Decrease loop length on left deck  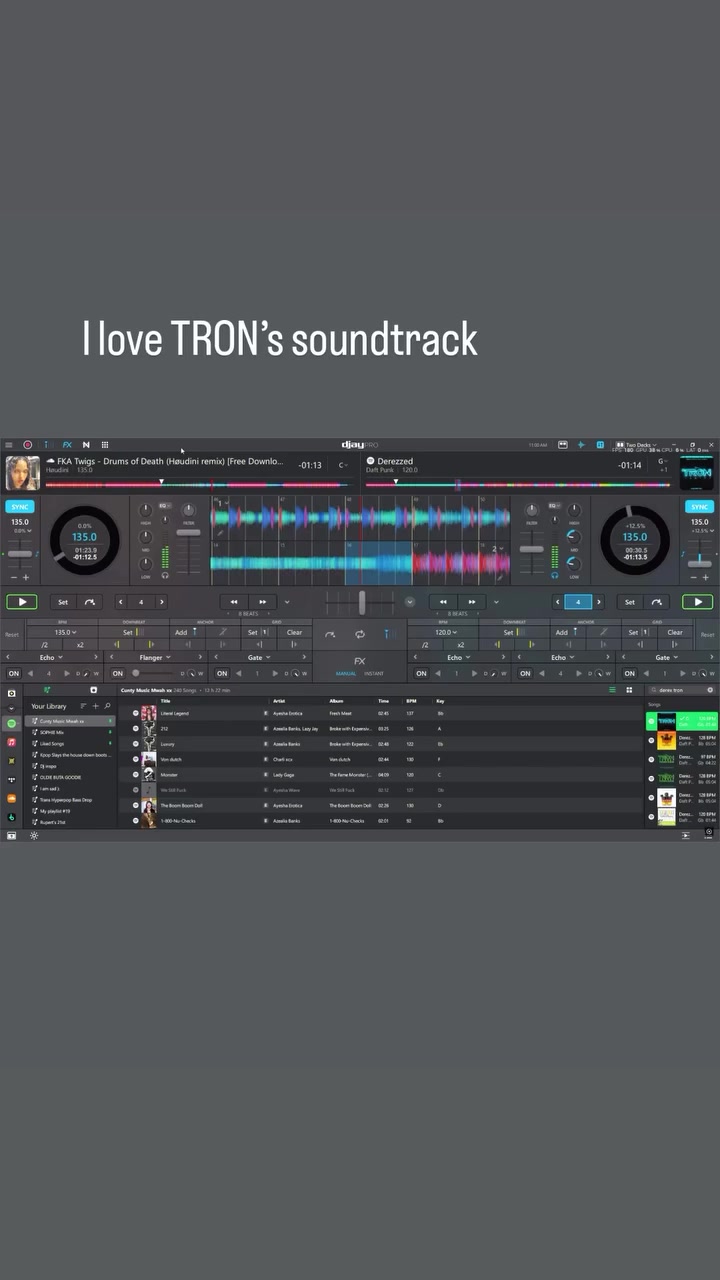point(121,602)
